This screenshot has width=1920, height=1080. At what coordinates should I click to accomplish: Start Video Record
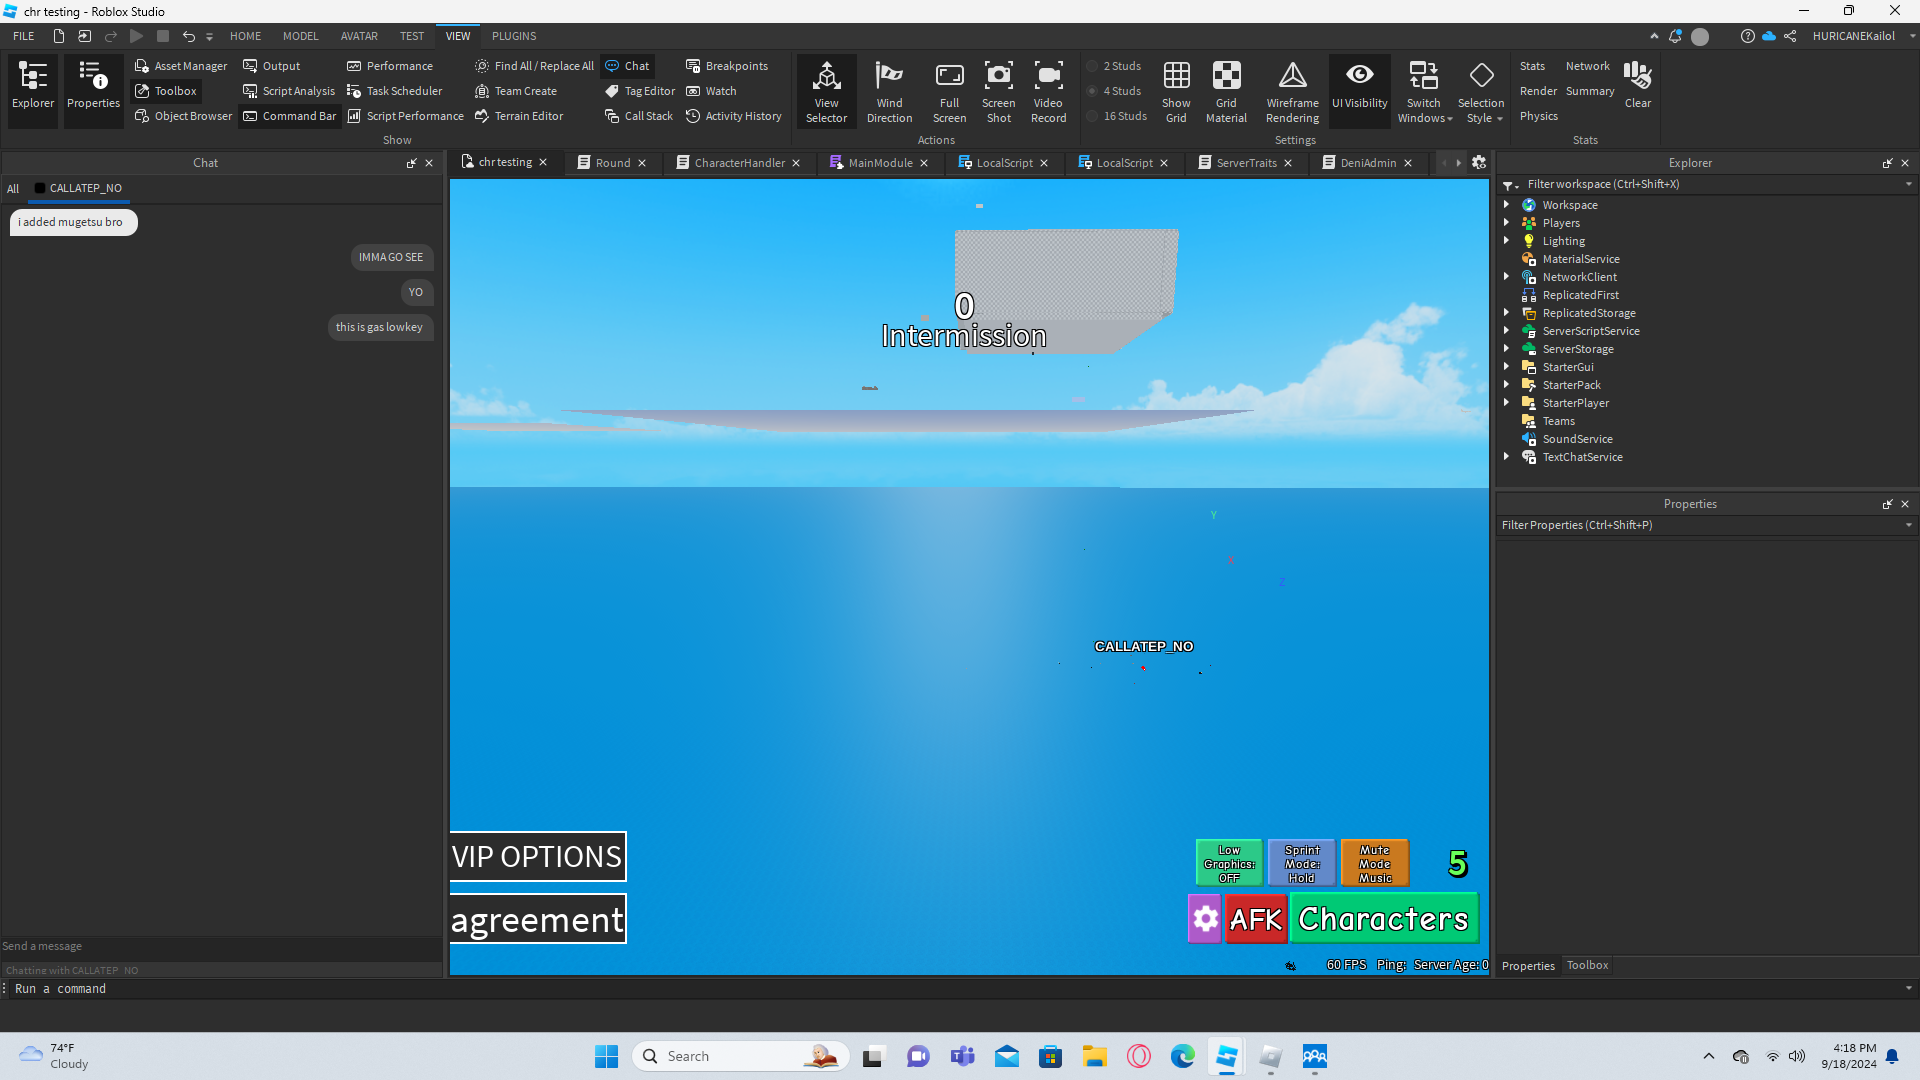point(1048,90)
